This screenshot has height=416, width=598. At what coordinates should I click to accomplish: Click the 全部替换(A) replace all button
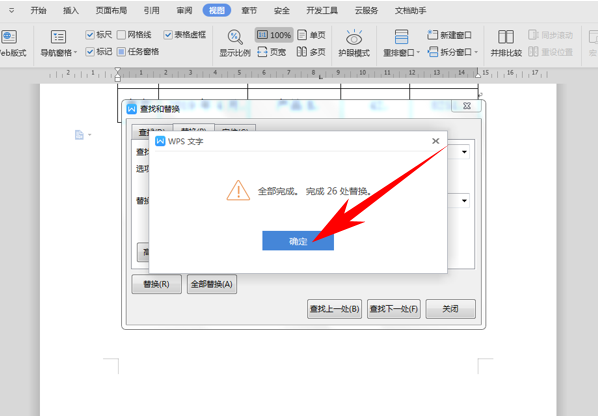tap(212, 284)
